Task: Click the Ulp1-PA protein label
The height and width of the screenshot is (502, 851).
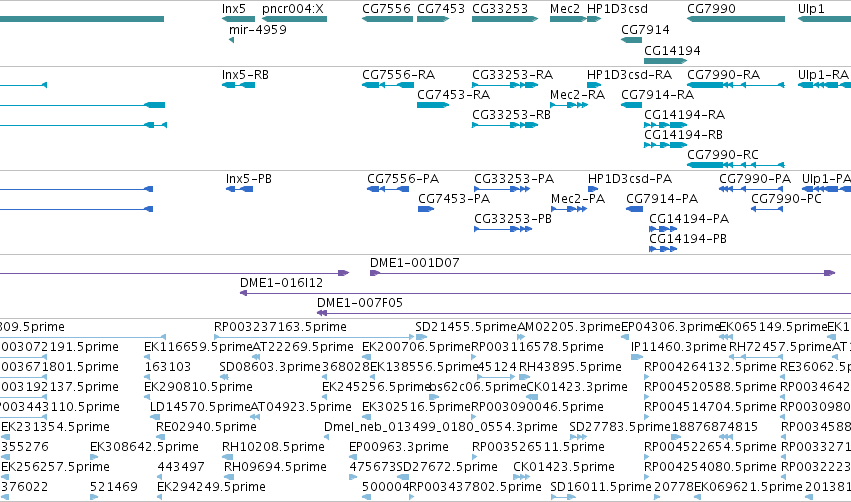Action: coord(826,179)
